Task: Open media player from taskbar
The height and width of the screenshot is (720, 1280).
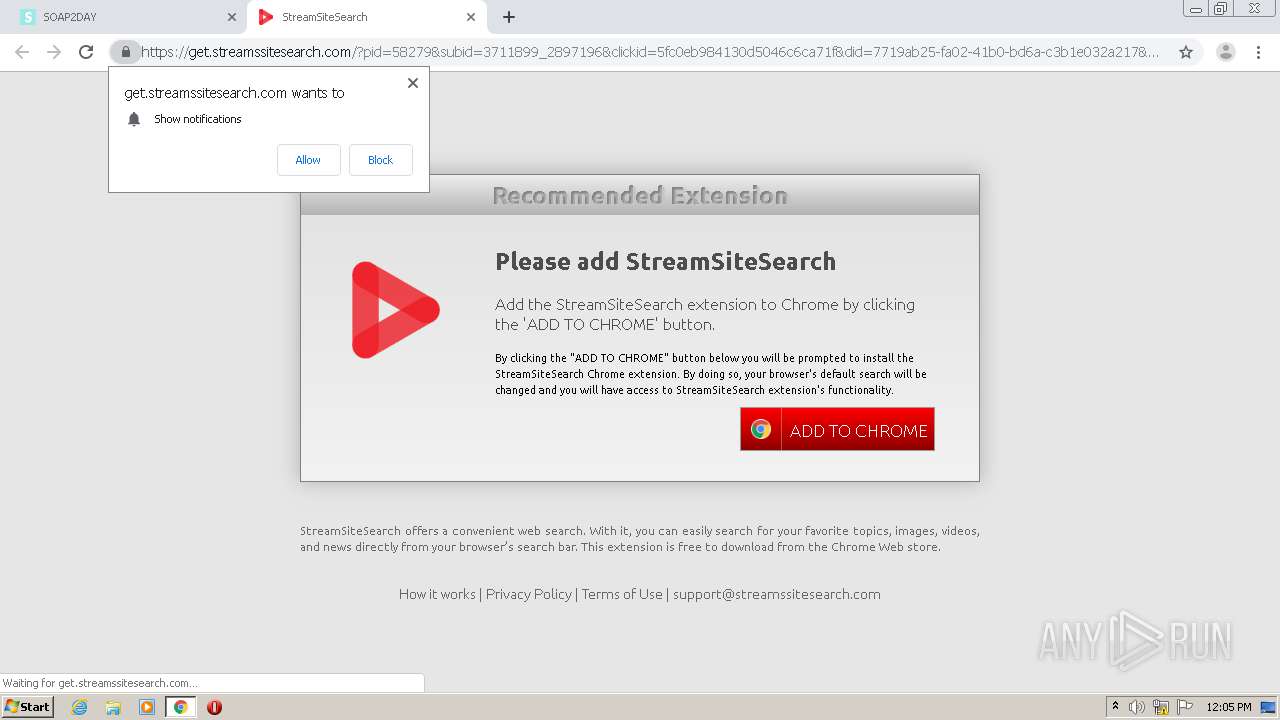Action: coord(147,707)
